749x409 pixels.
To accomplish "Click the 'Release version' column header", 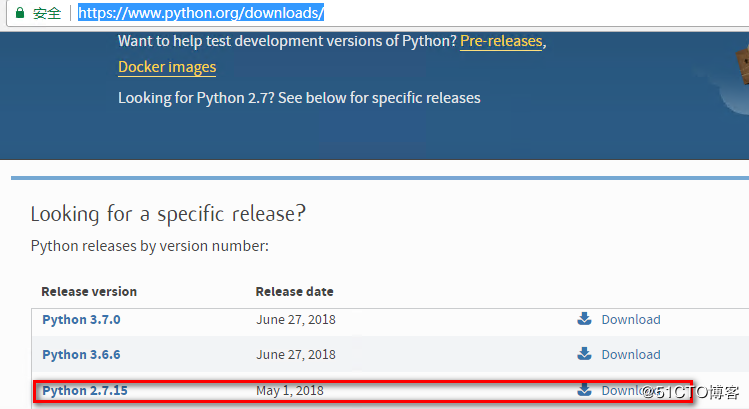I will [x=89, y=291].
